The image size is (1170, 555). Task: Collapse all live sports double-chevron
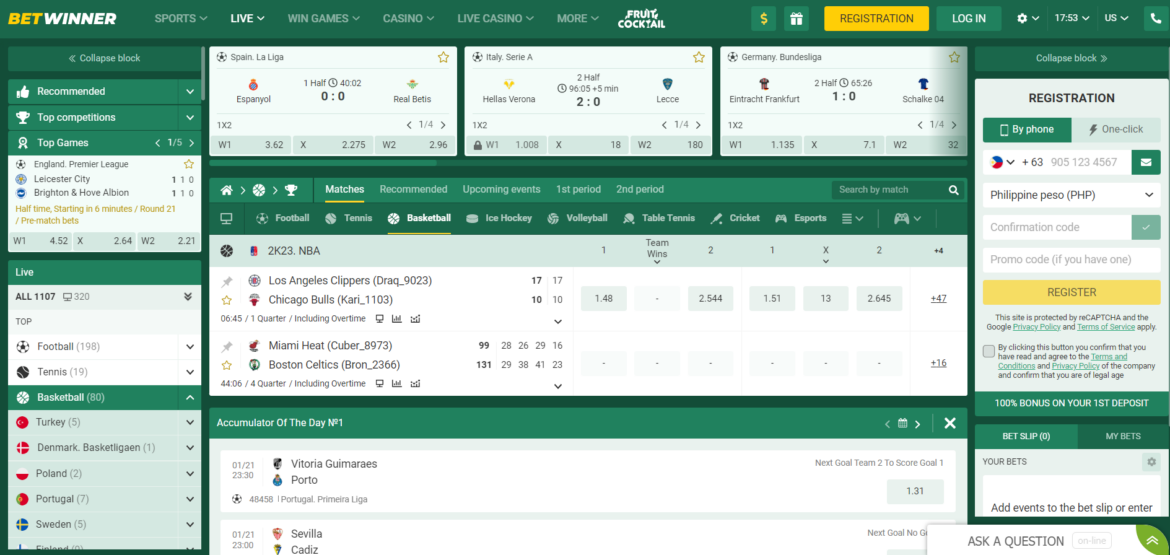188,297
